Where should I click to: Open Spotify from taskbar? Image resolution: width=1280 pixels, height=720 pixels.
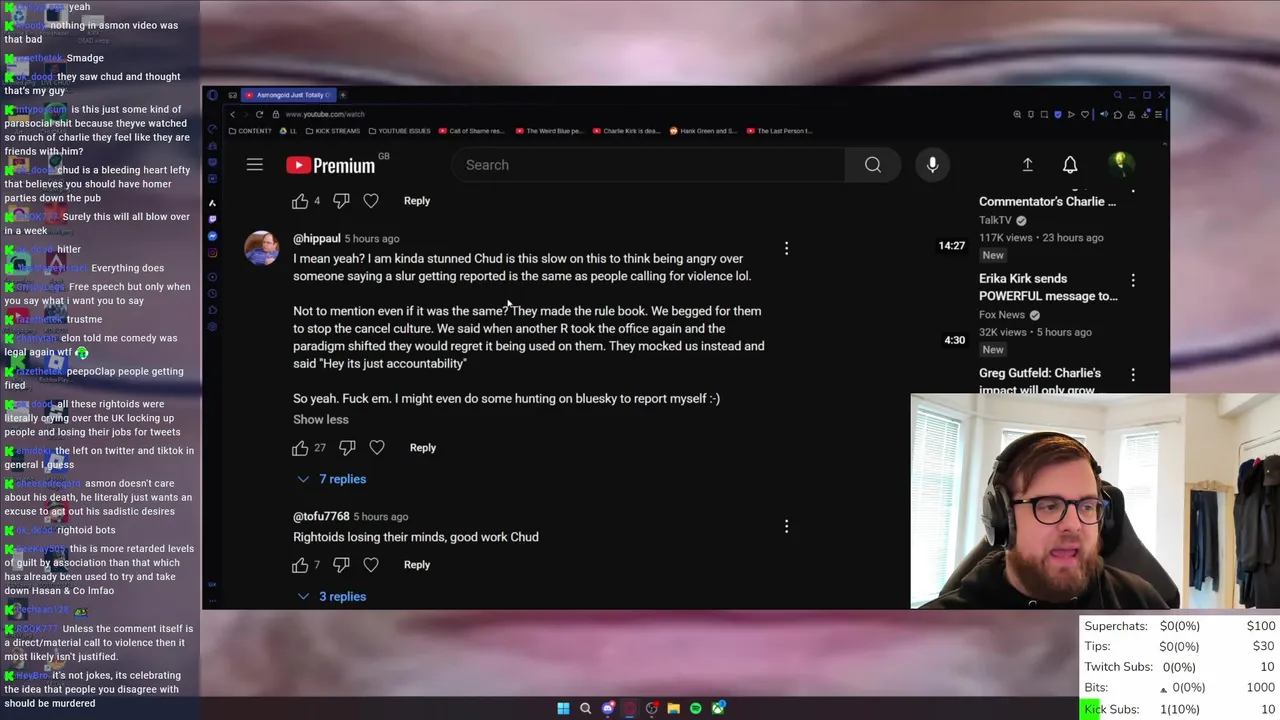(696, 708)
